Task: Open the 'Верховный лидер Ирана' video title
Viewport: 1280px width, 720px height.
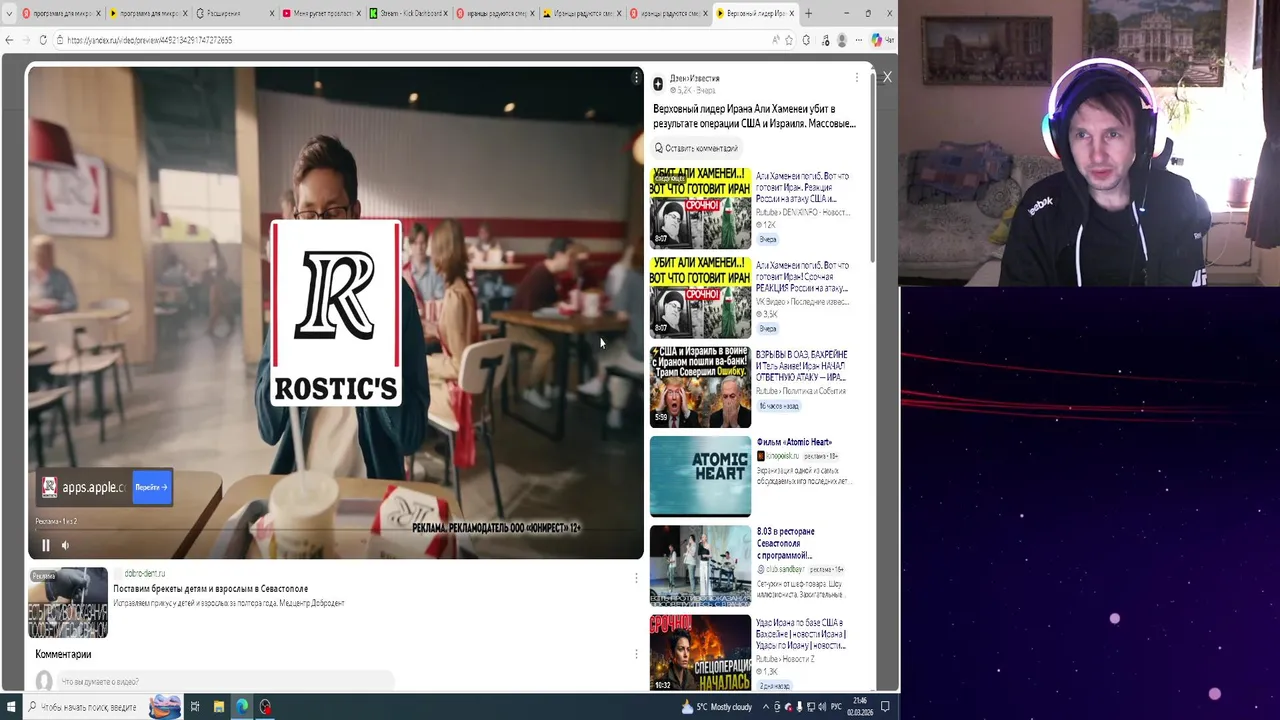Action: [754, 116]
